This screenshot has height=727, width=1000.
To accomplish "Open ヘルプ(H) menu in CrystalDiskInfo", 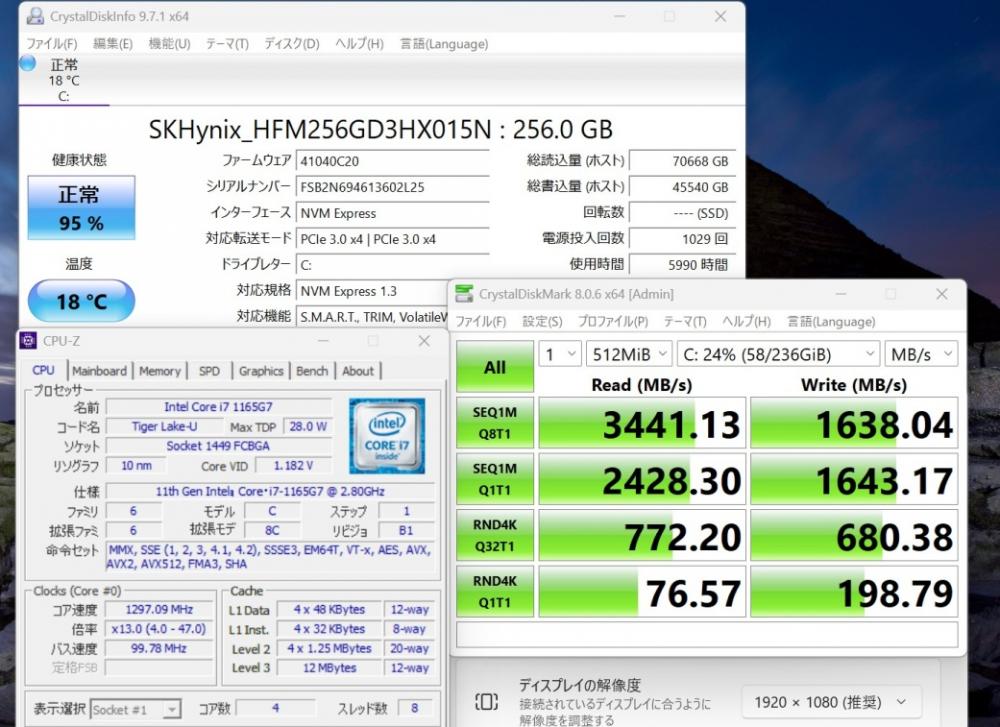I will 360,43.
